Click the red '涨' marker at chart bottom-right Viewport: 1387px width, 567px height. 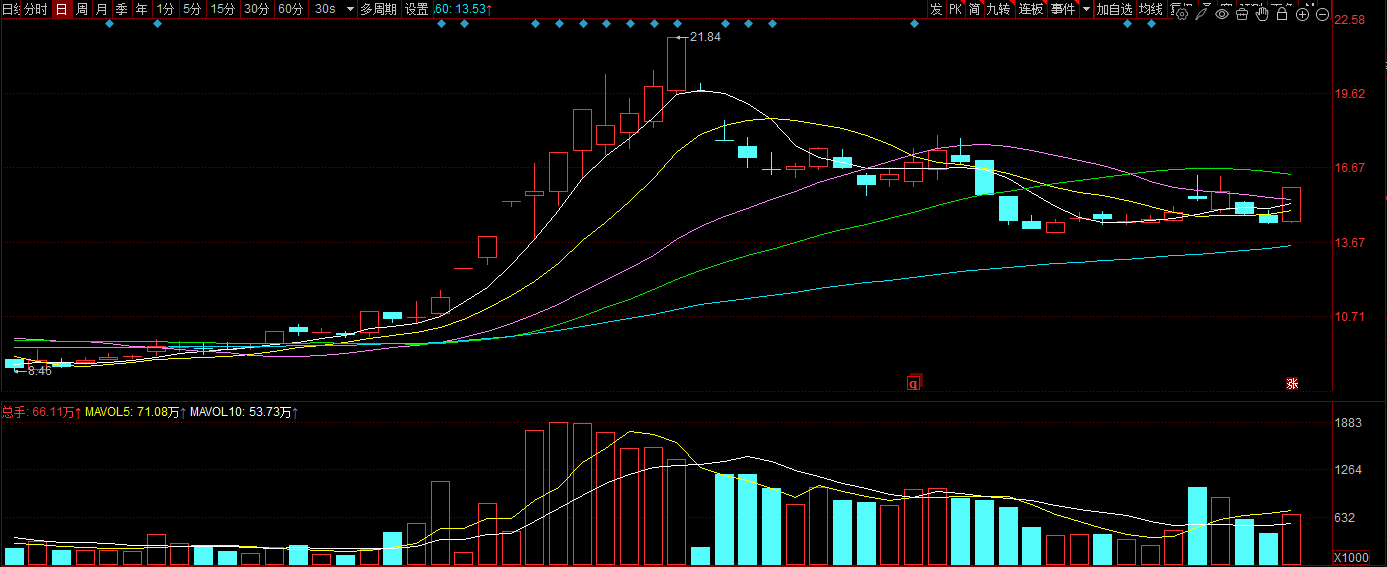pos(1291,382)
